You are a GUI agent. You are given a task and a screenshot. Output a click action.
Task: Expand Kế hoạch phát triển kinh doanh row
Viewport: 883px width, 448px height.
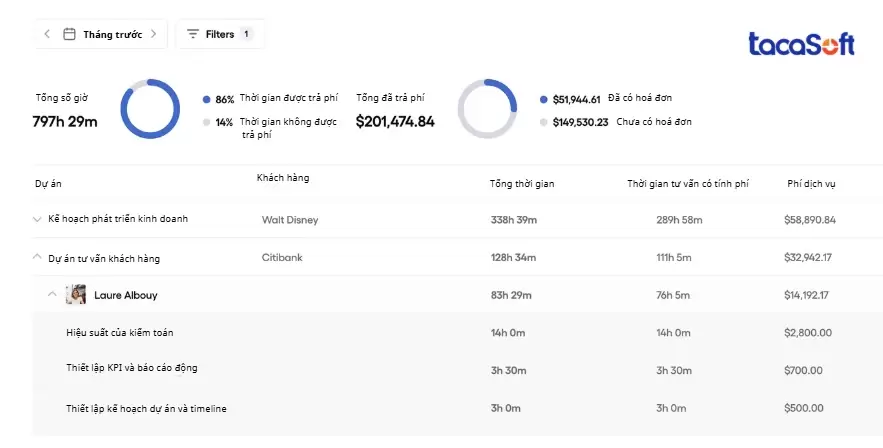coord(38,219)
